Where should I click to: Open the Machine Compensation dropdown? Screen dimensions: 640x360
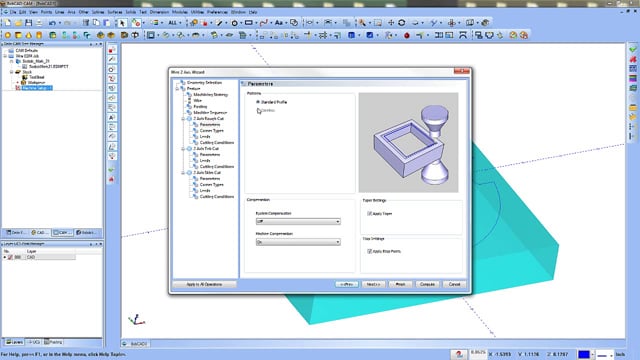(x=298, y=242)
